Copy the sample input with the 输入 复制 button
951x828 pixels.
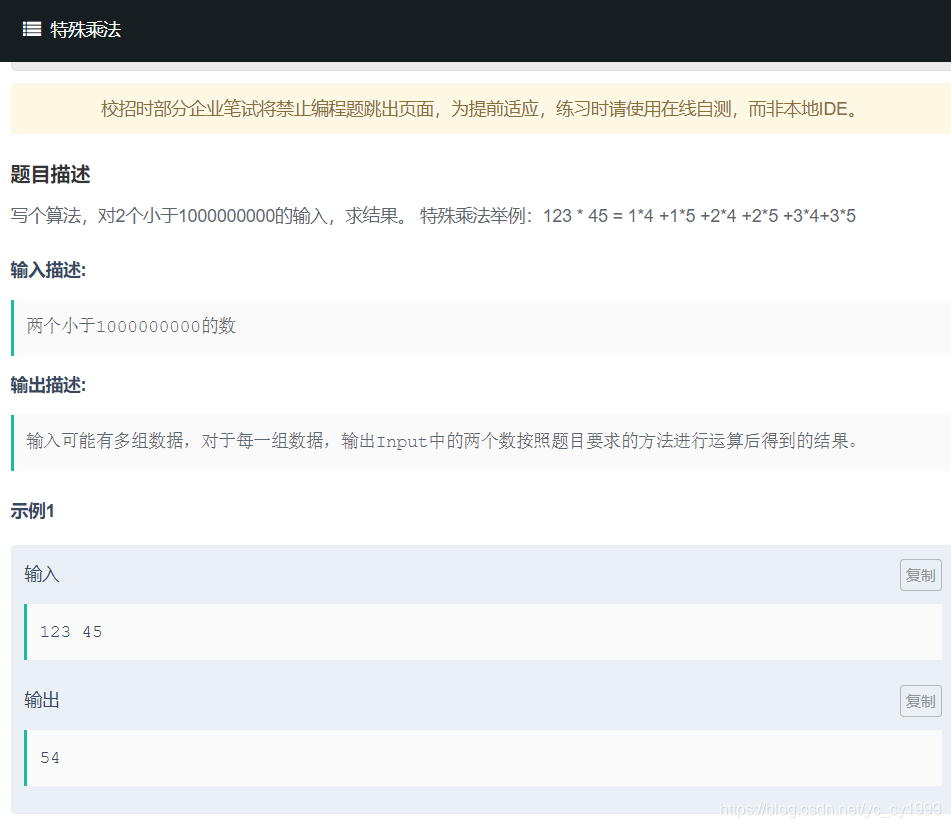tap(920, 575)
